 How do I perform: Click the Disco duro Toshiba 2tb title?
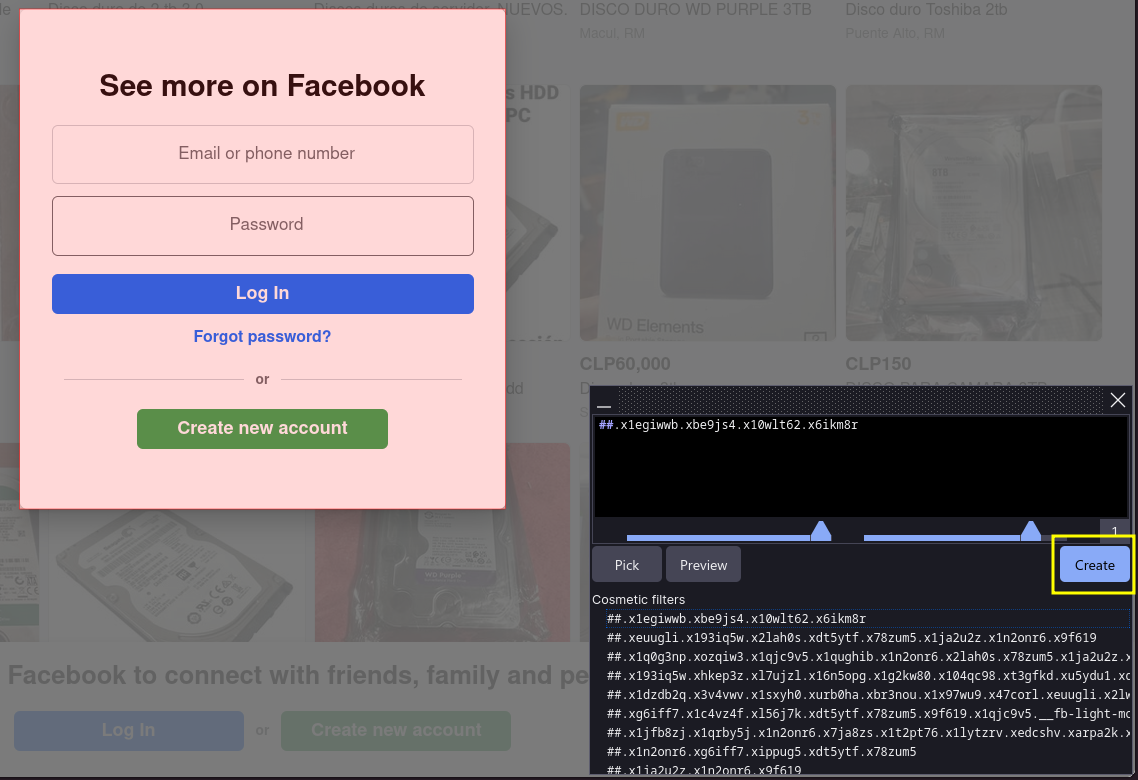pos(926,9)
